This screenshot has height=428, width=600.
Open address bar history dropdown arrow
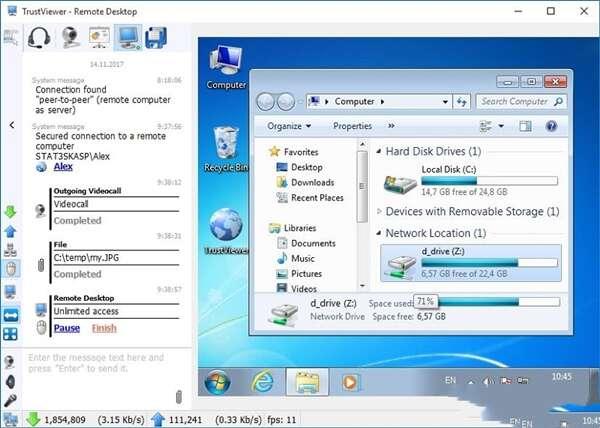pos(445,102)
